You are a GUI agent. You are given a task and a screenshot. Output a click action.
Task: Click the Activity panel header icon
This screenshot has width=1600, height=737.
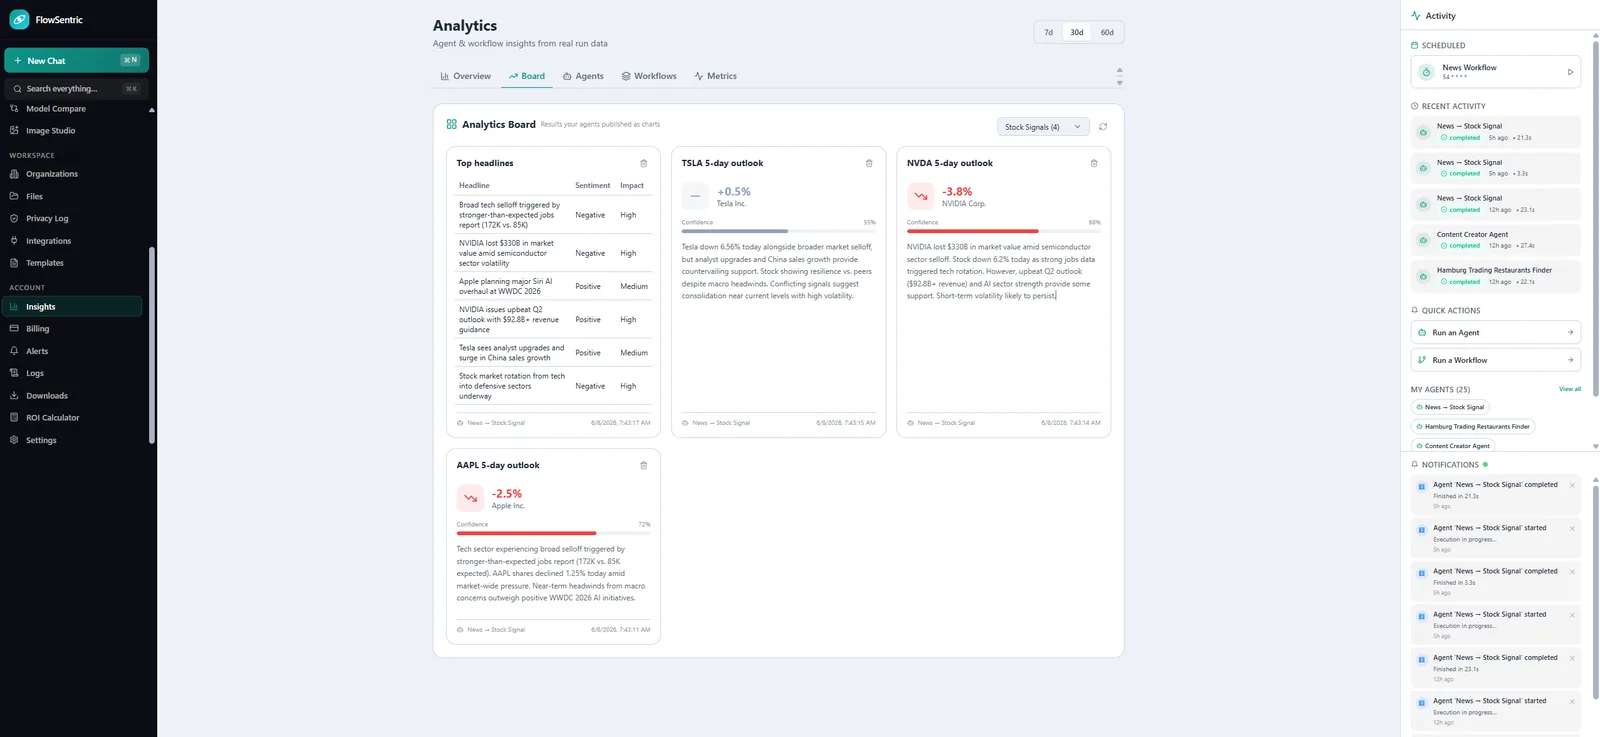pyautogui.click(x=1415, y=16)
